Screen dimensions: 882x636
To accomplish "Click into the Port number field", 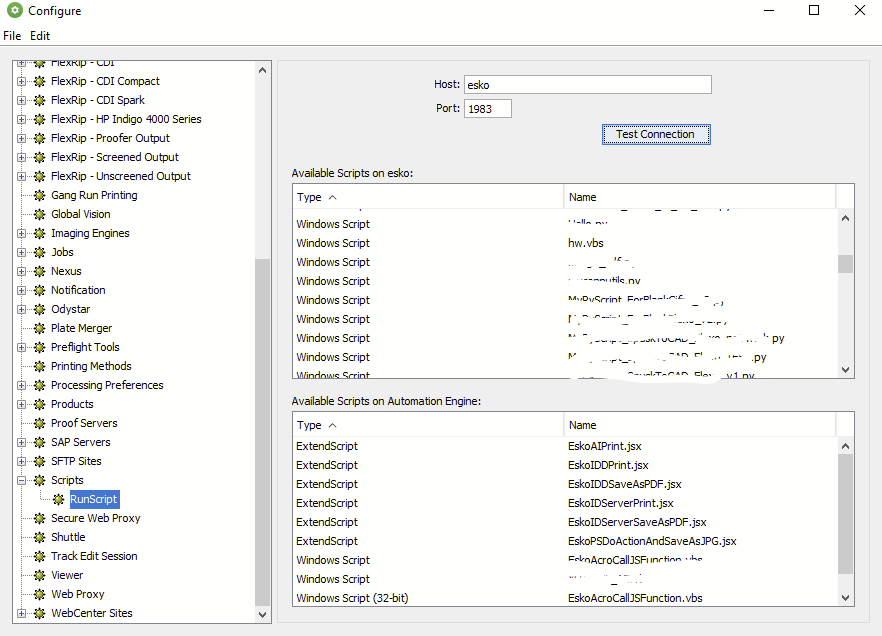I will [487, 108].
